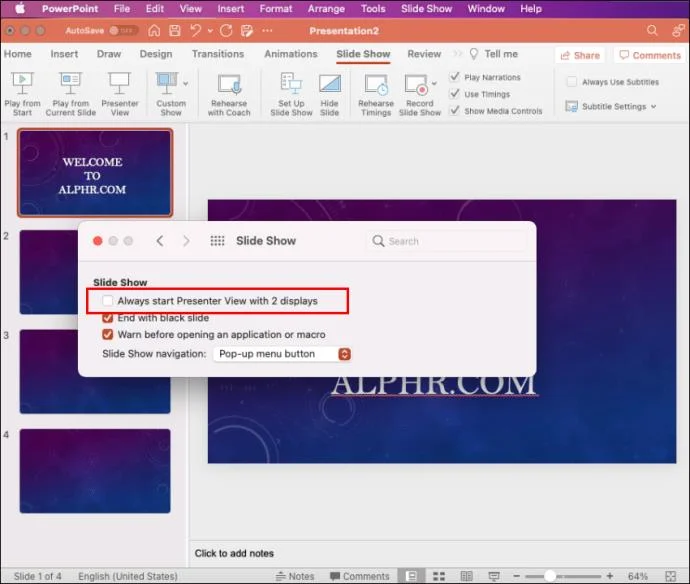690x584 pixels.
Task: Toggle Show Media Controls checkbox
Action: click(455, 110)
